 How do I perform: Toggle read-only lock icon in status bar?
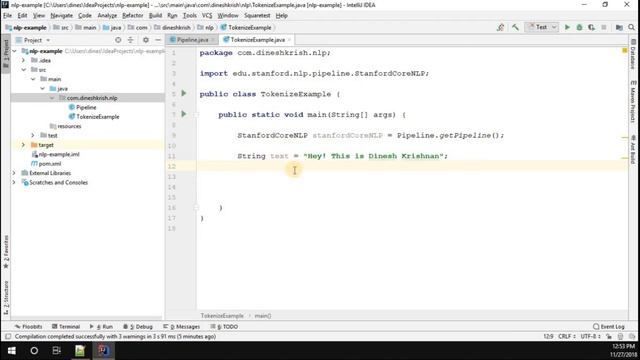[609, 337]
